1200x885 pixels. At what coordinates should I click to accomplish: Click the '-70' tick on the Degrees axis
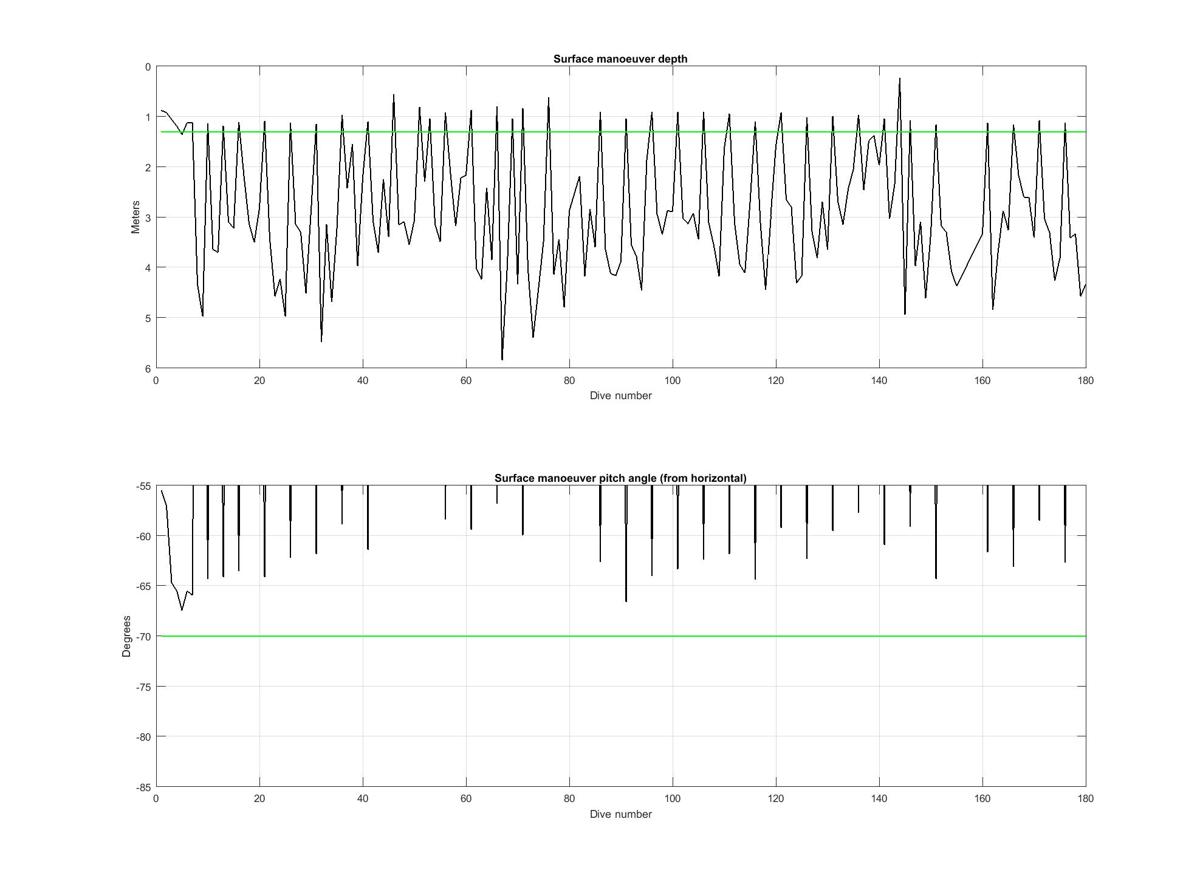(142, 636)
